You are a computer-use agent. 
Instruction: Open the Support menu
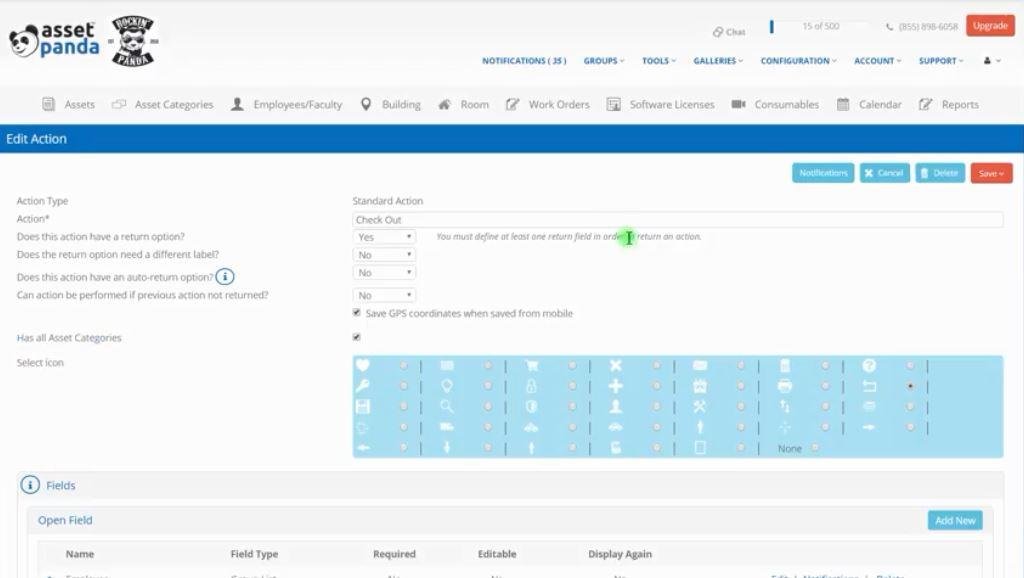940,61
